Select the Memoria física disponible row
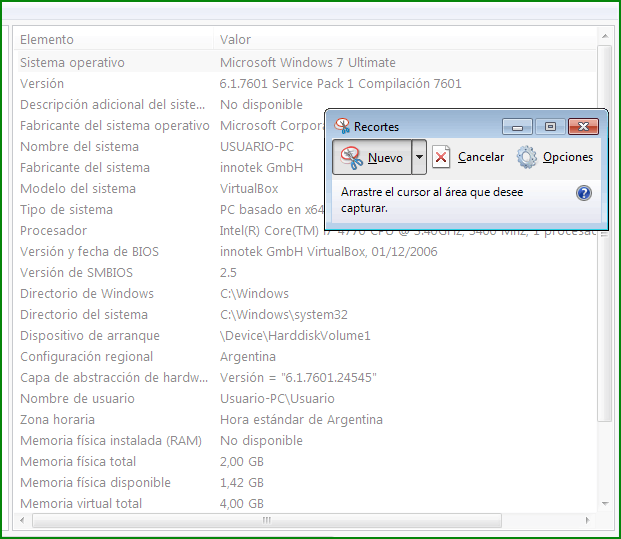621x539 pixels. tap(305, 482)
